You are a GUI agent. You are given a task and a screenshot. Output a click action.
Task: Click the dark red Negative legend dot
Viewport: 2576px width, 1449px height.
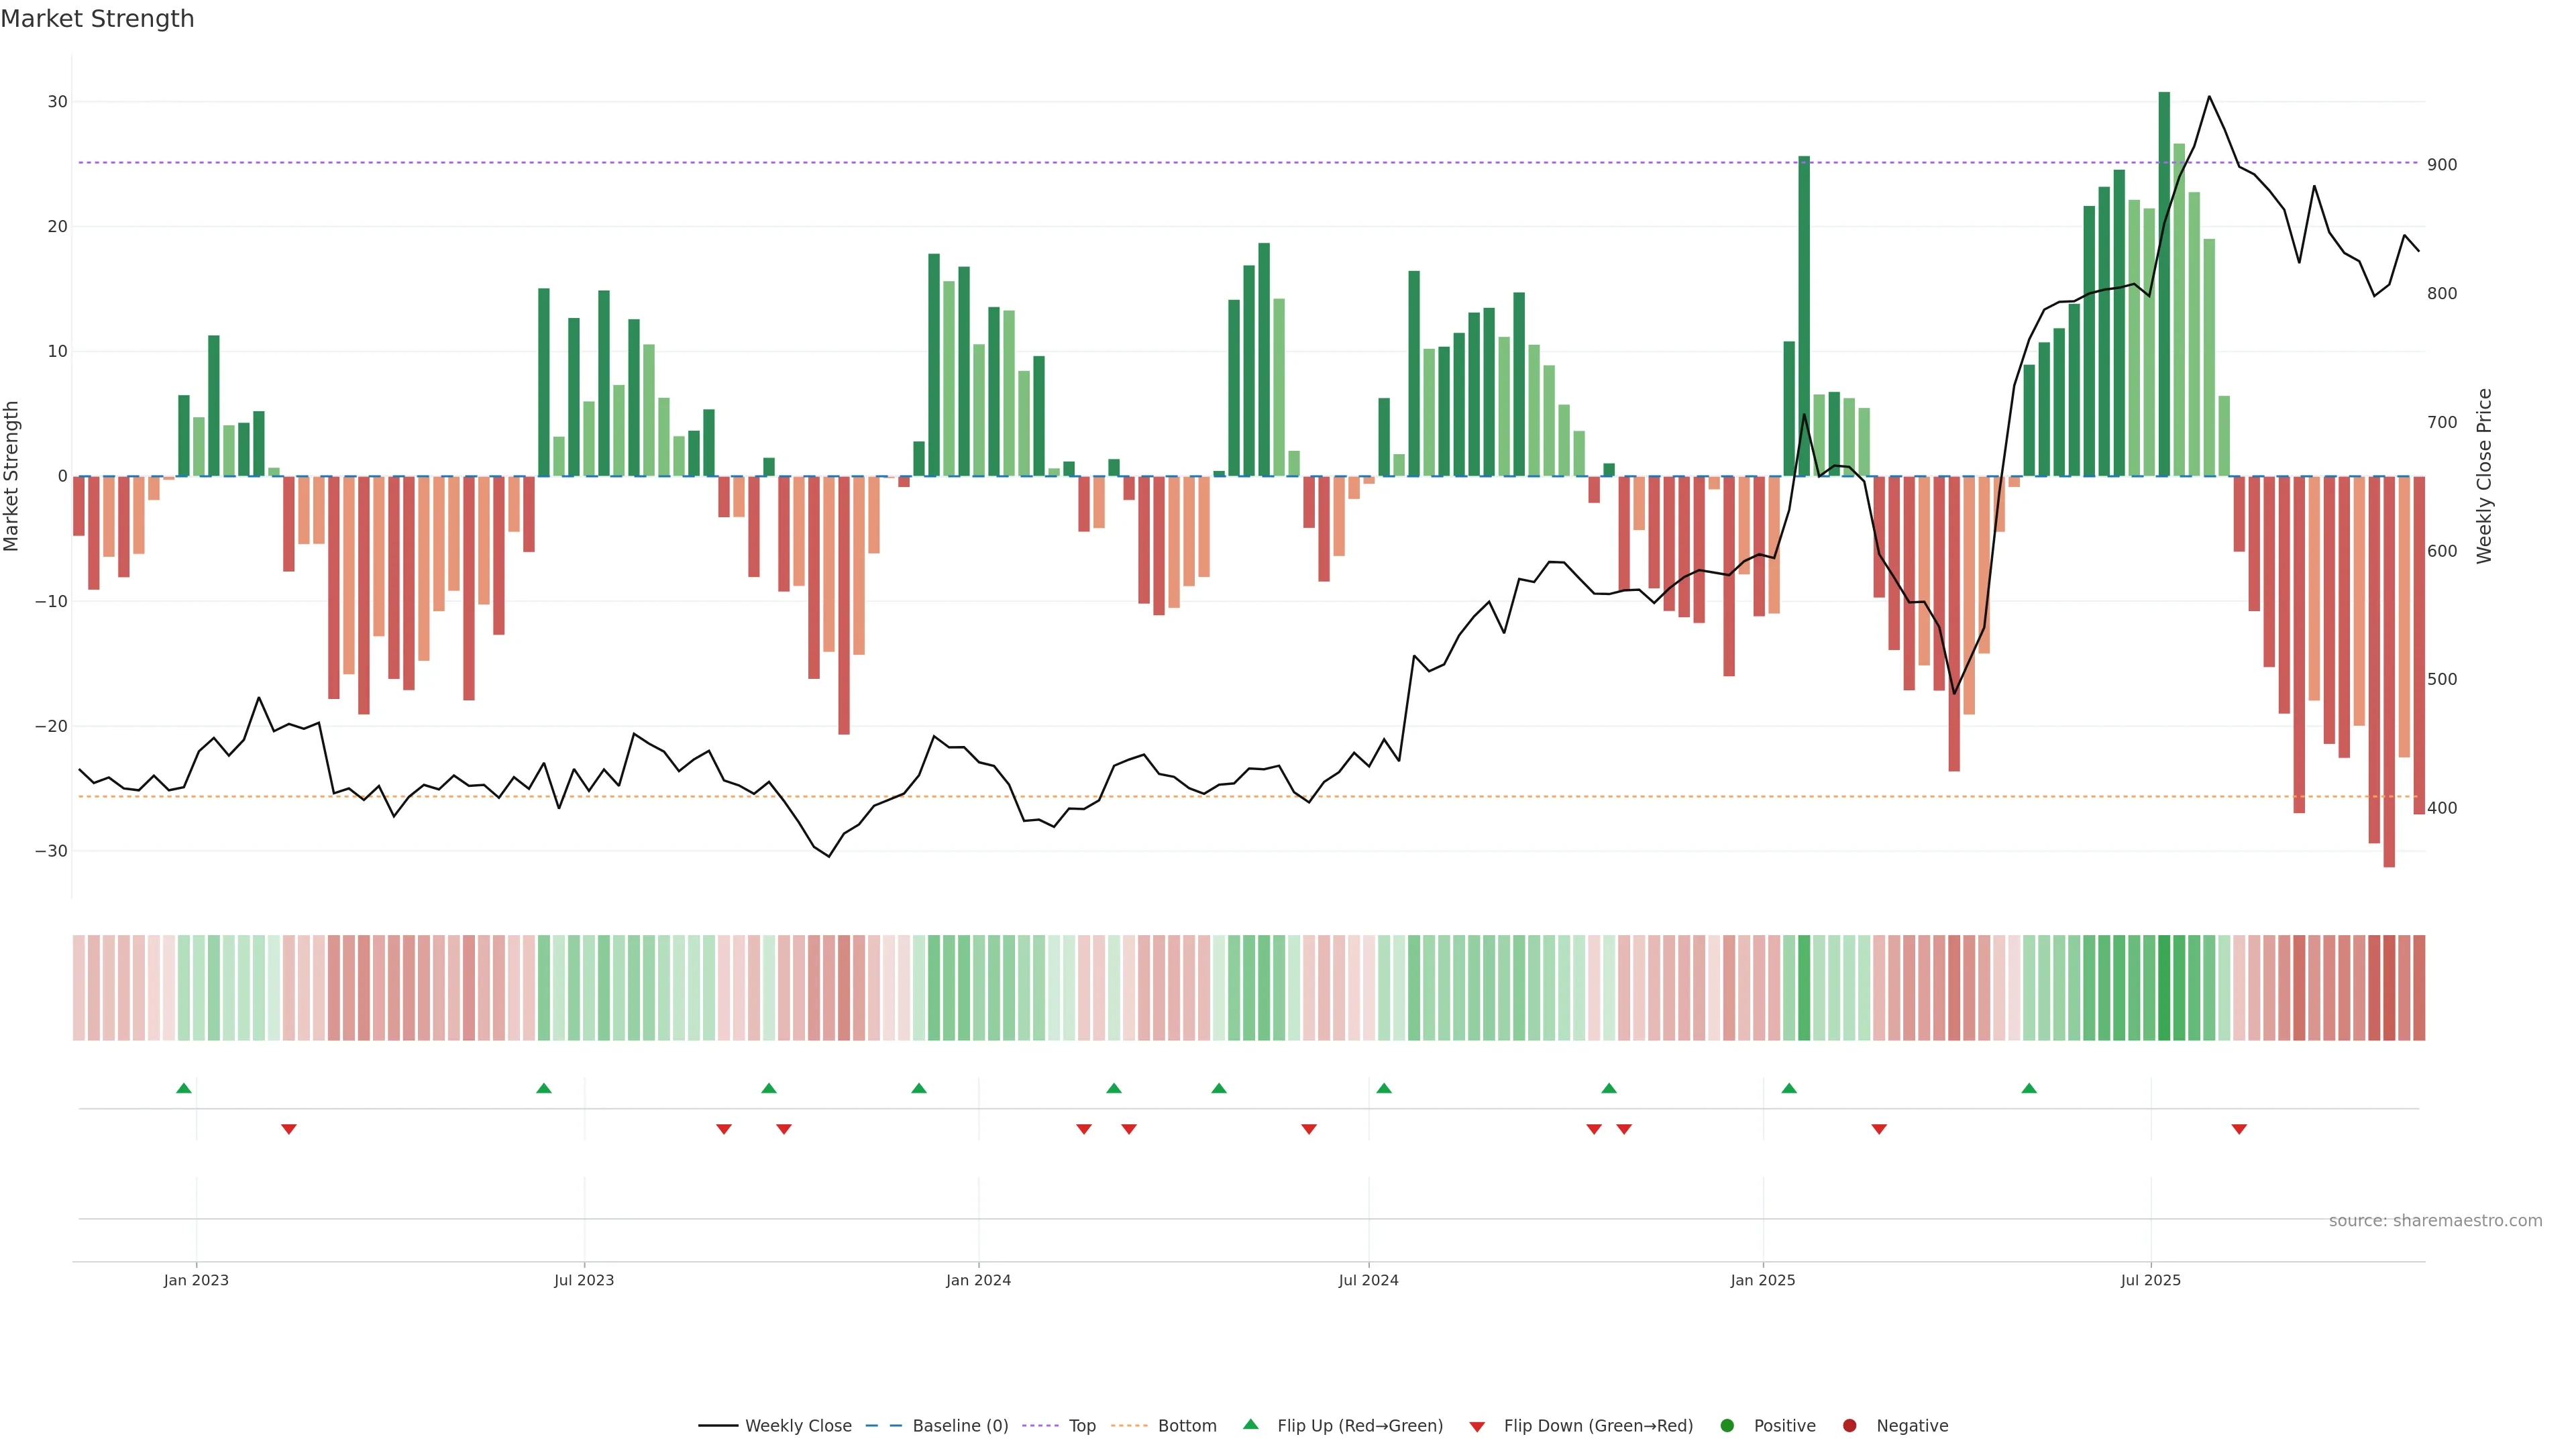click(1849, 1425)
